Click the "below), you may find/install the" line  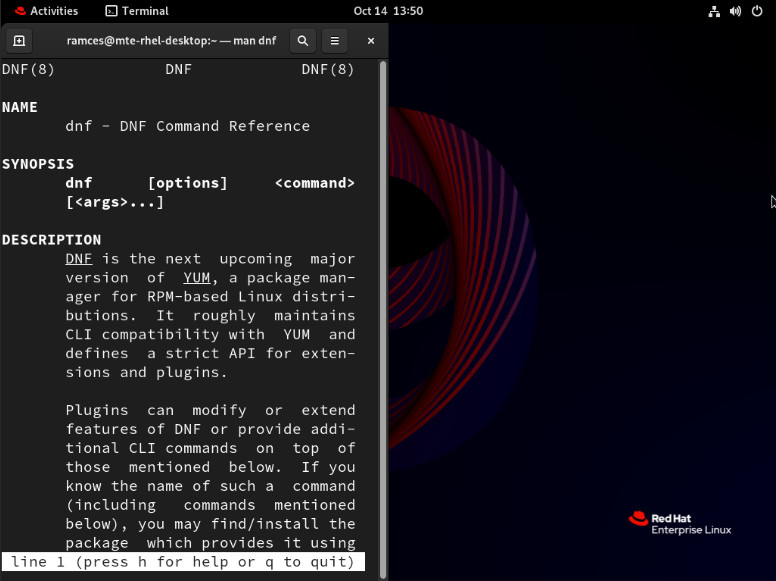[210, 524]
